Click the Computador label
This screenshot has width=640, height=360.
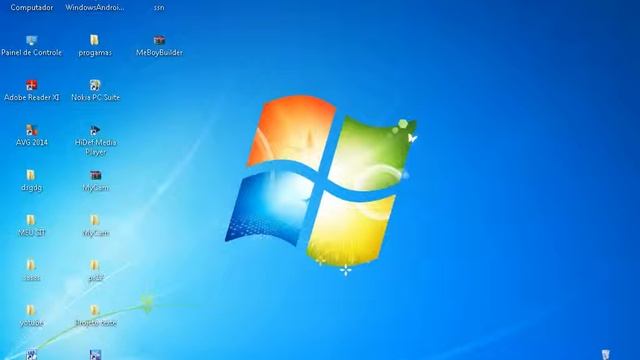coord(32,7)
